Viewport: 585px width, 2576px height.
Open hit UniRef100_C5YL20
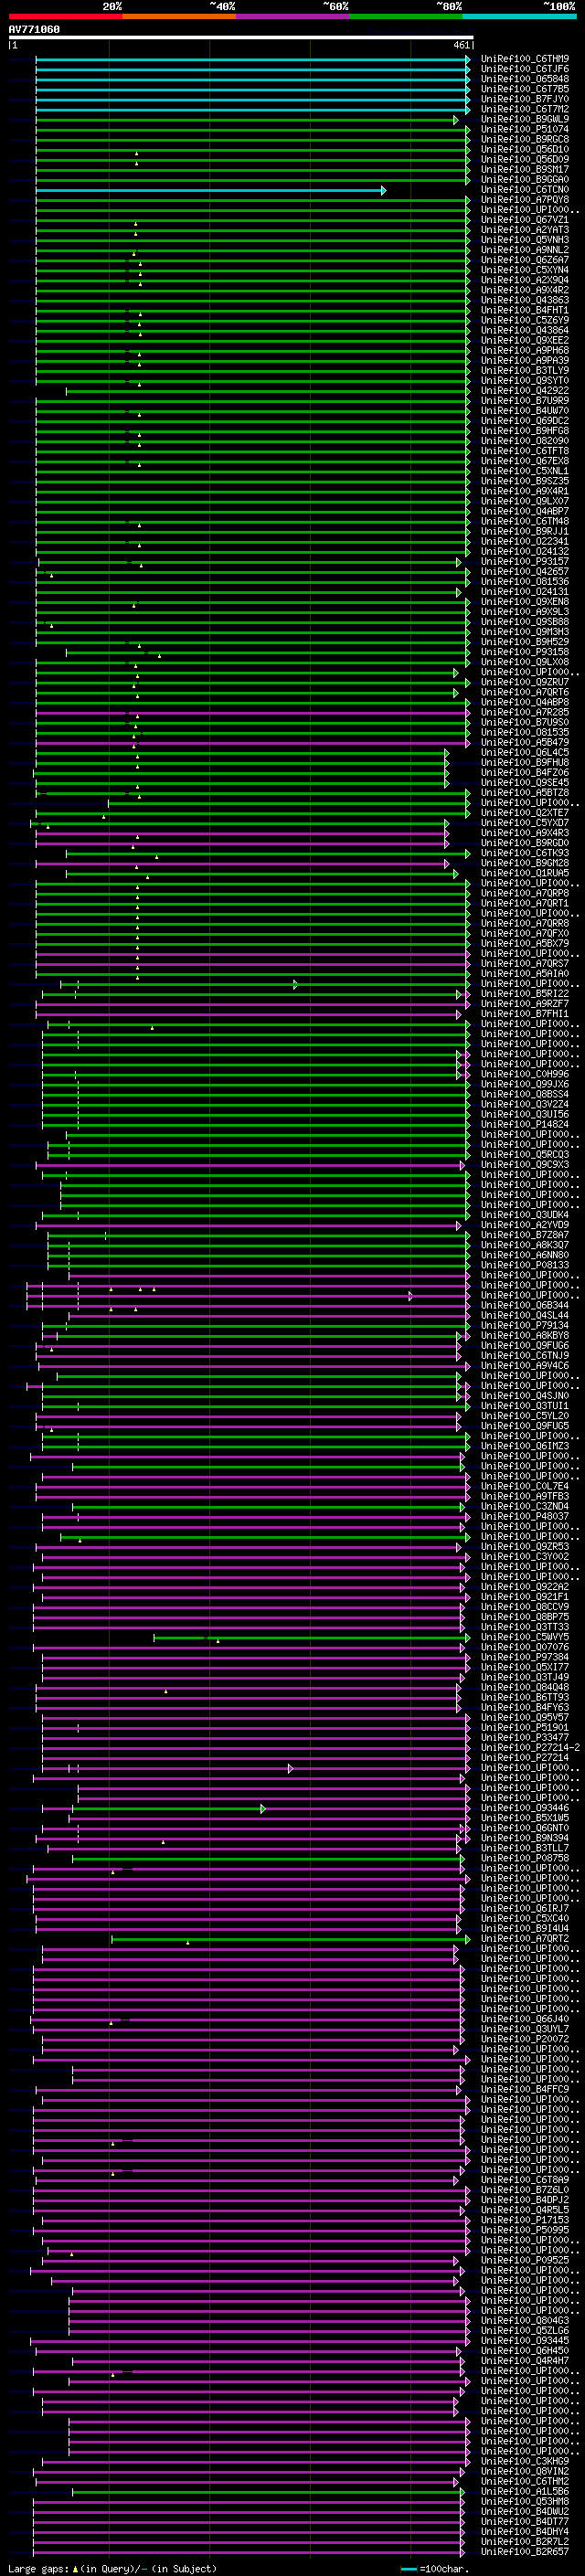525,1415
